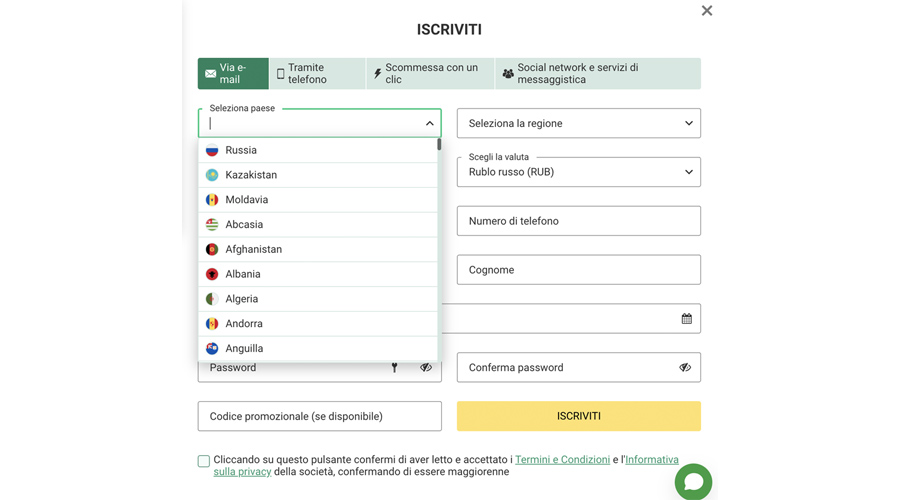Click the Andorra flag icon
This screenshot has height=500, width=900.
click(212, 323)
